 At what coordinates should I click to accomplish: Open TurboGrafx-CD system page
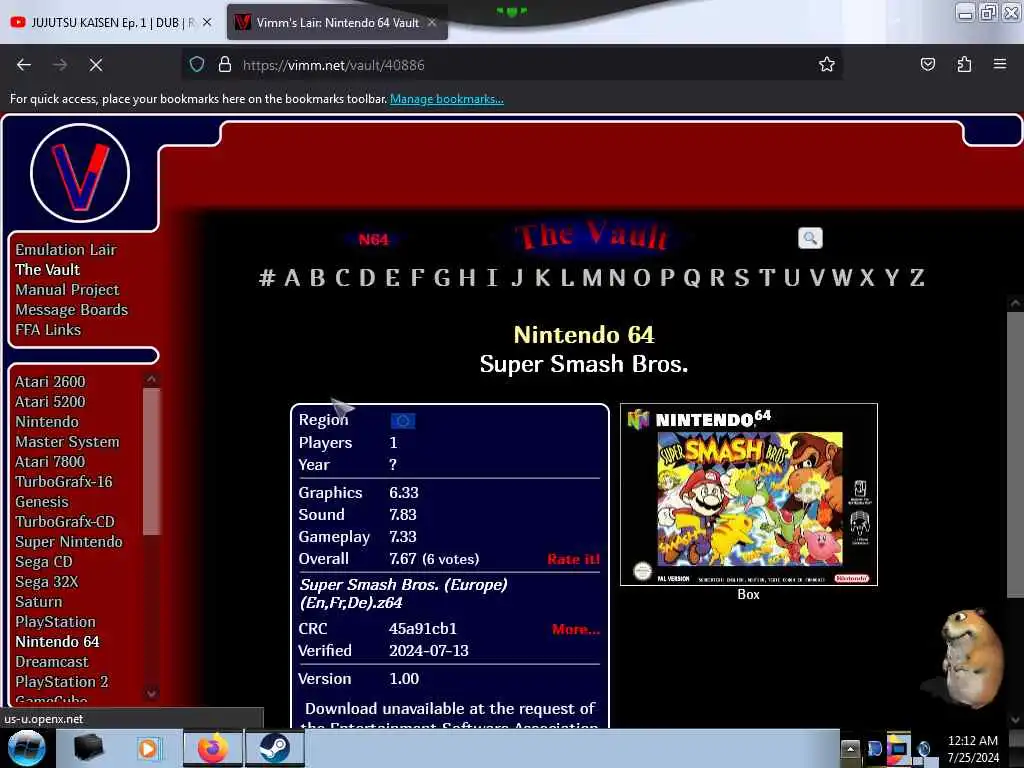(x=65, y=522)
